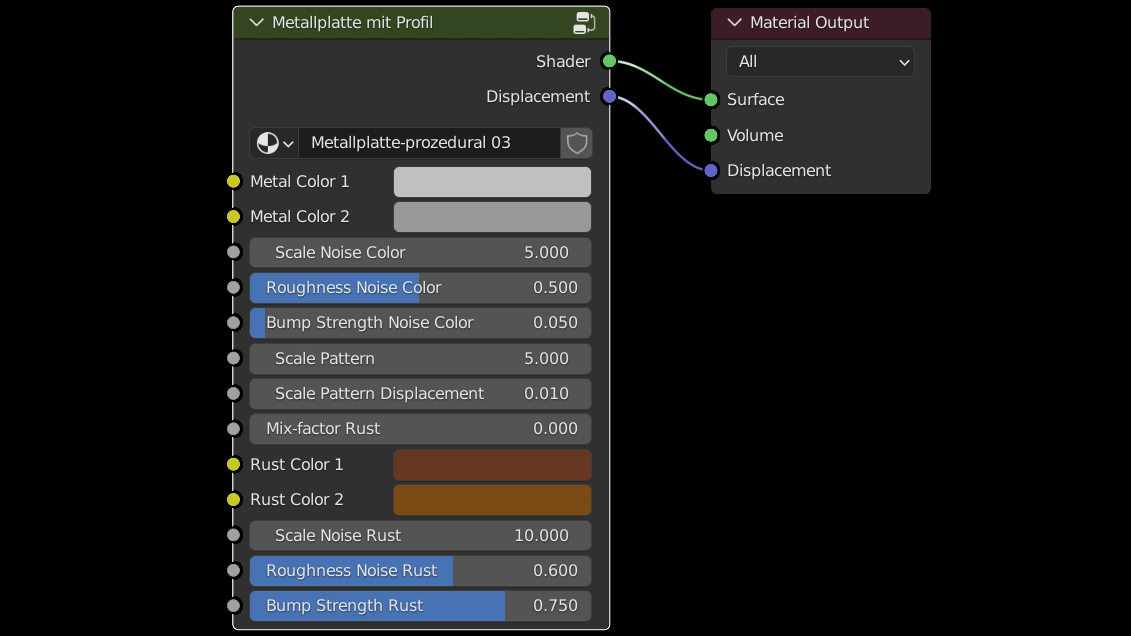This screenshot has width=1131, height=636.
Task: Click the purple Displacement output socket
Action: (609, 97)
